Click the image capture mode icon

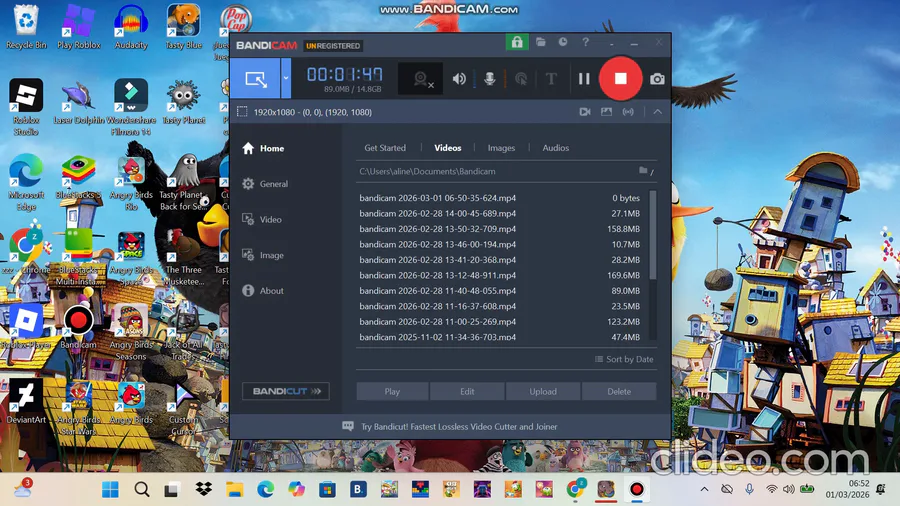coord(606,112)
